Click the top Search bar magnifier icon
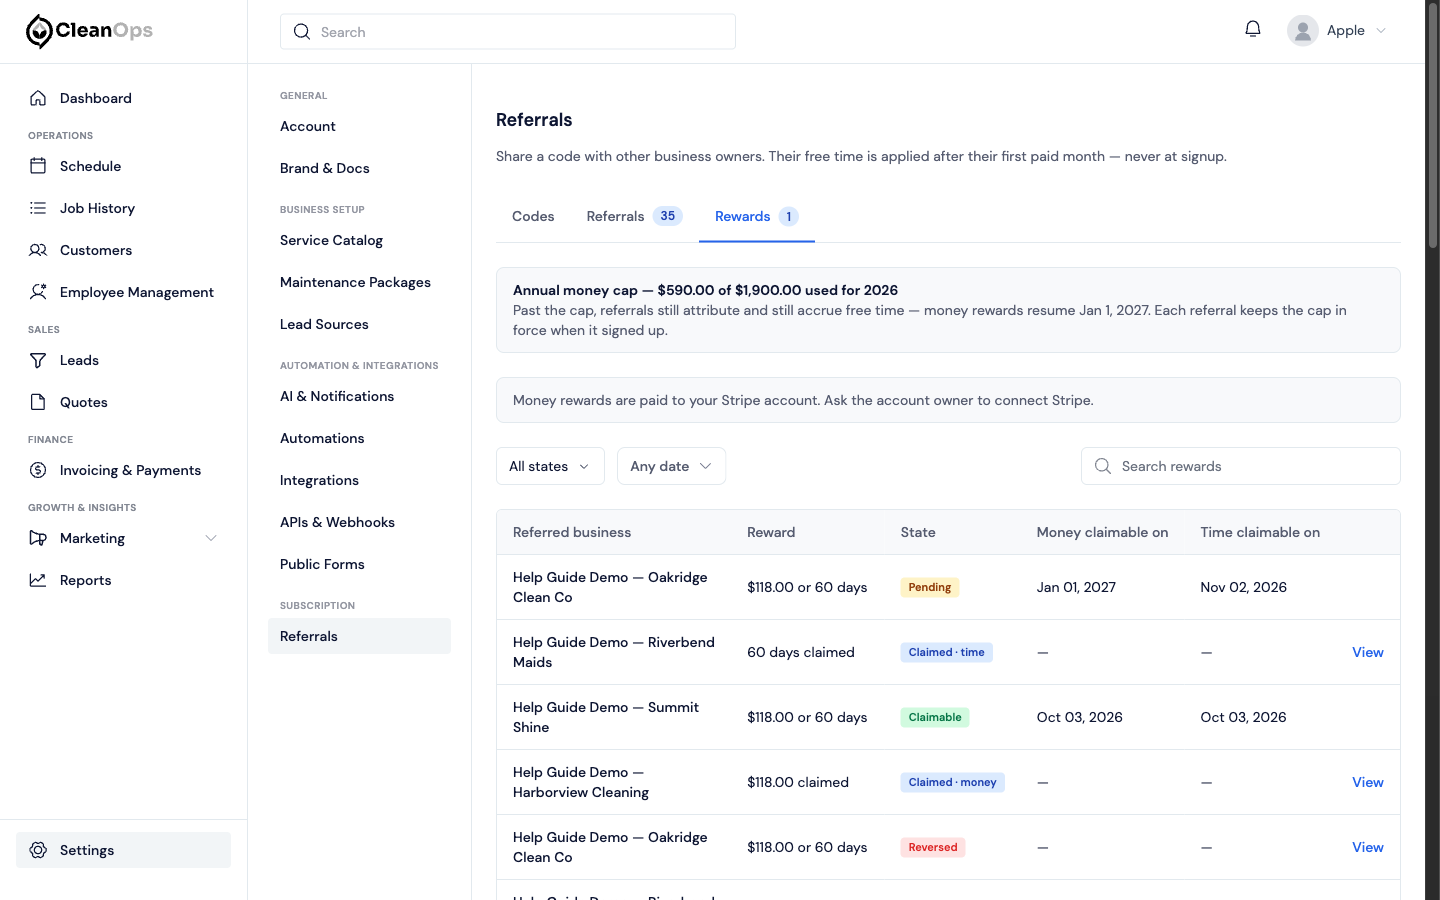 pos(302,32)
